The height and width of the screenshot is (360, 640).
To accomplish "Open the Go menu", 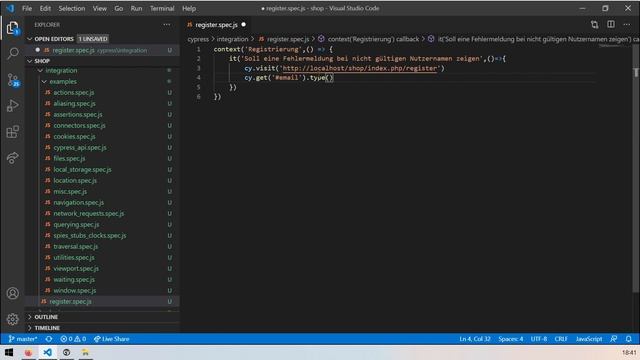I will (119, 8).
